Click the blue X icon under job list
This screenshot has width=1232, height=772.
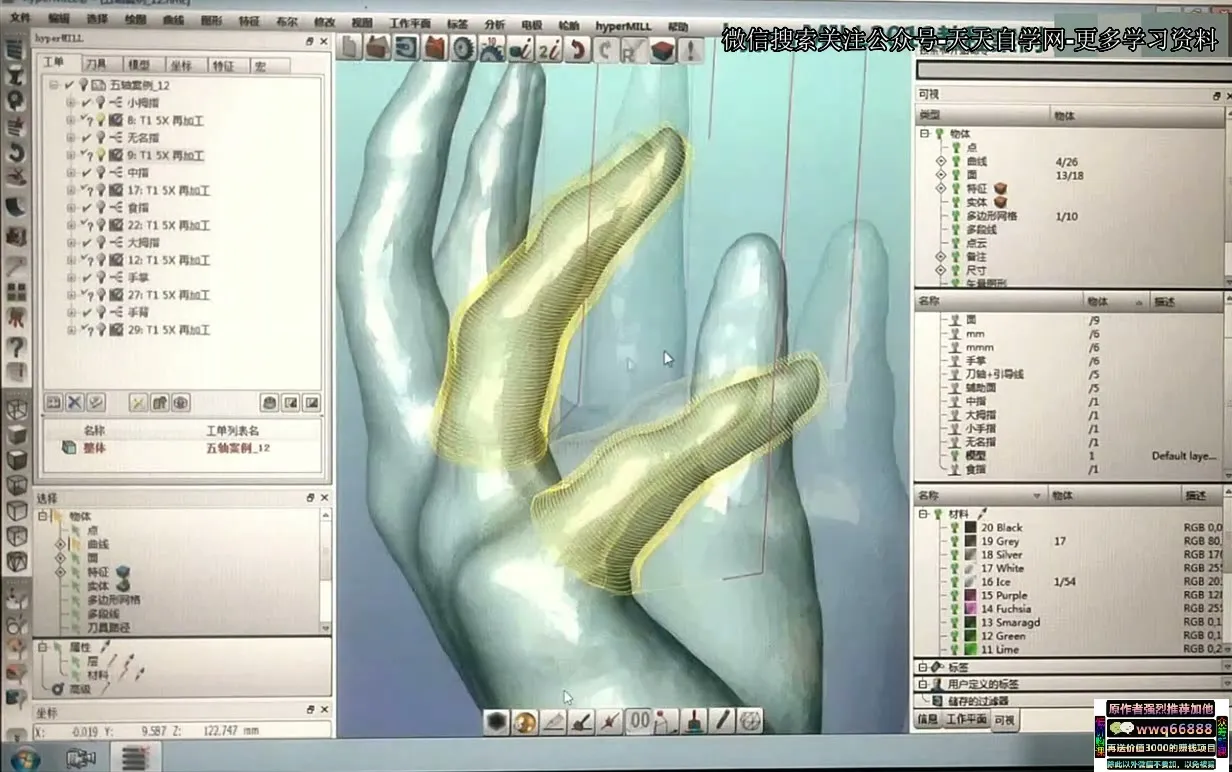click(75, 402)
